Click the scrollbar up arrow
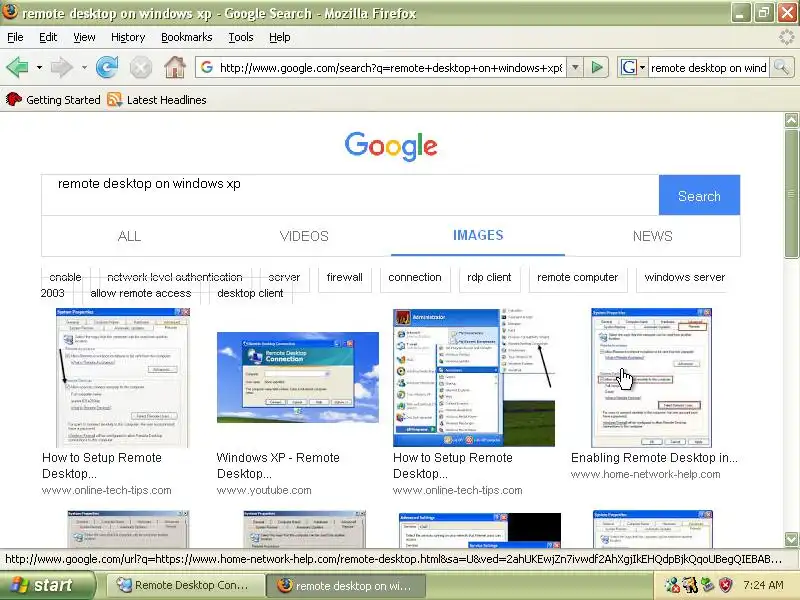The width and height of the screenshot is (800, 600). (791, 120)
